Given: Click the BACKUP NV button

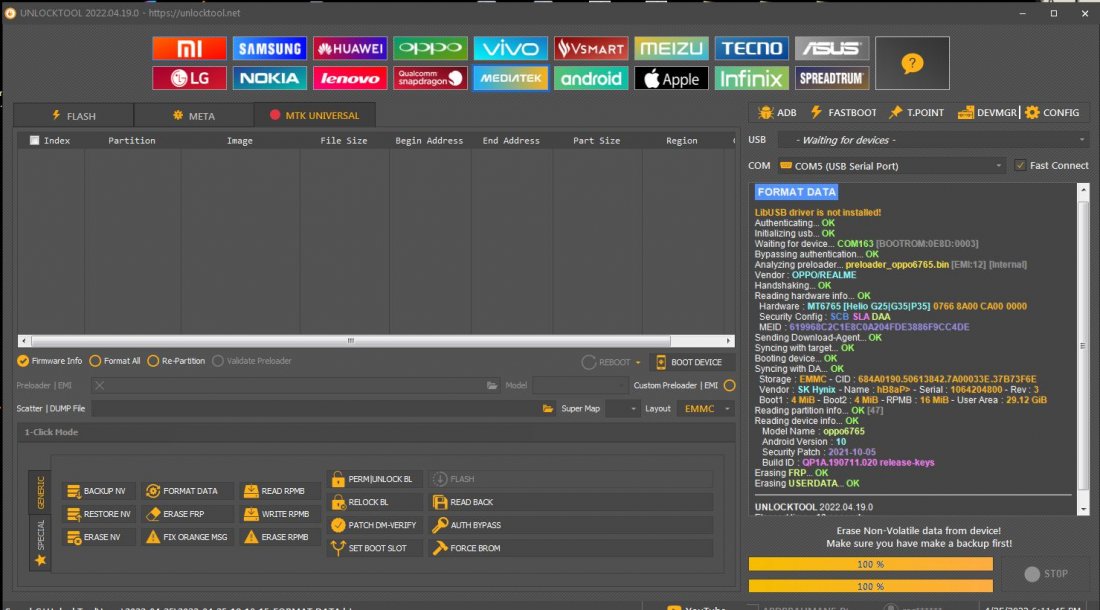Looking at the screenshot, I should coord(98,491).
